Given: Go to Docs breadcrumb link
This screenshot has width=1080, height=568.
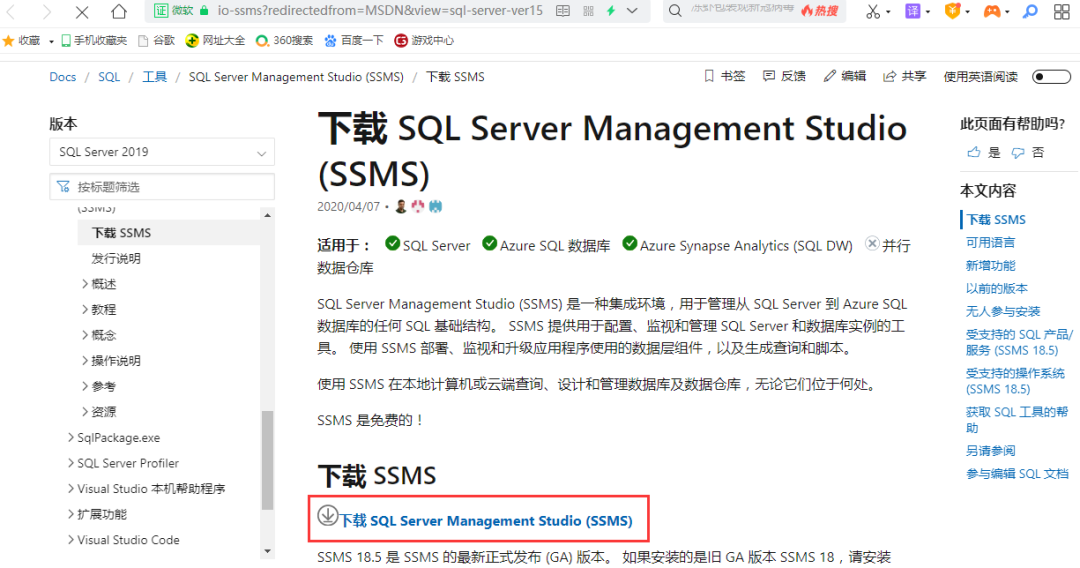Looking at the screenshot, I should tap(63, 77).
